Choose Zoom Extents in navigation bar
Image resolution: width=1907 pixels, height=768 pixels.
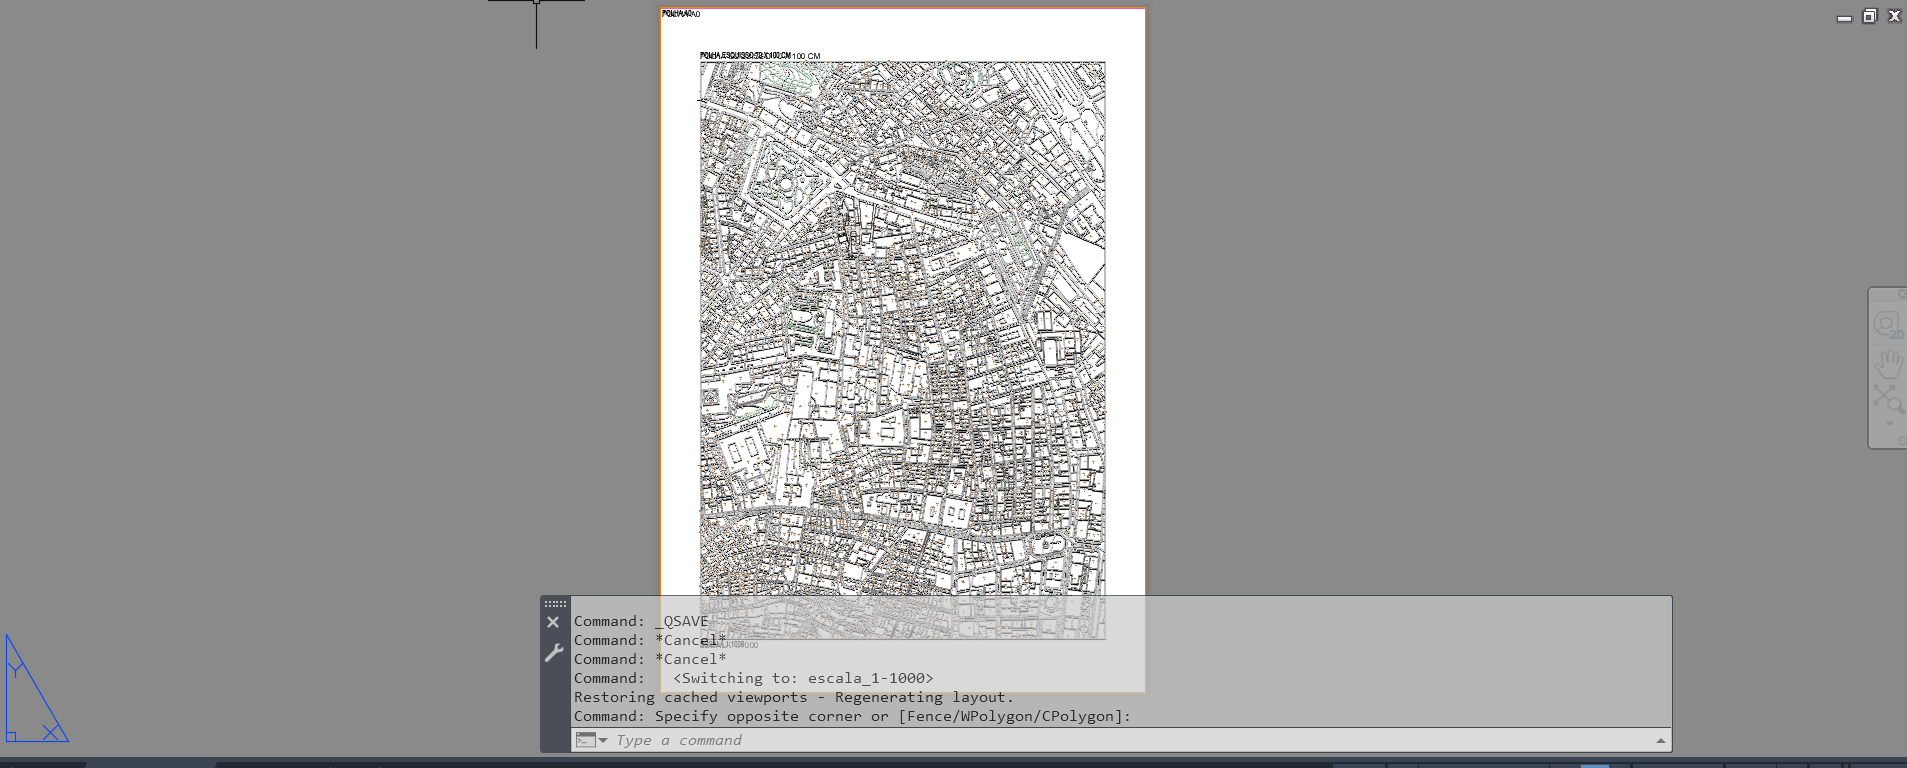[1888, 398]
